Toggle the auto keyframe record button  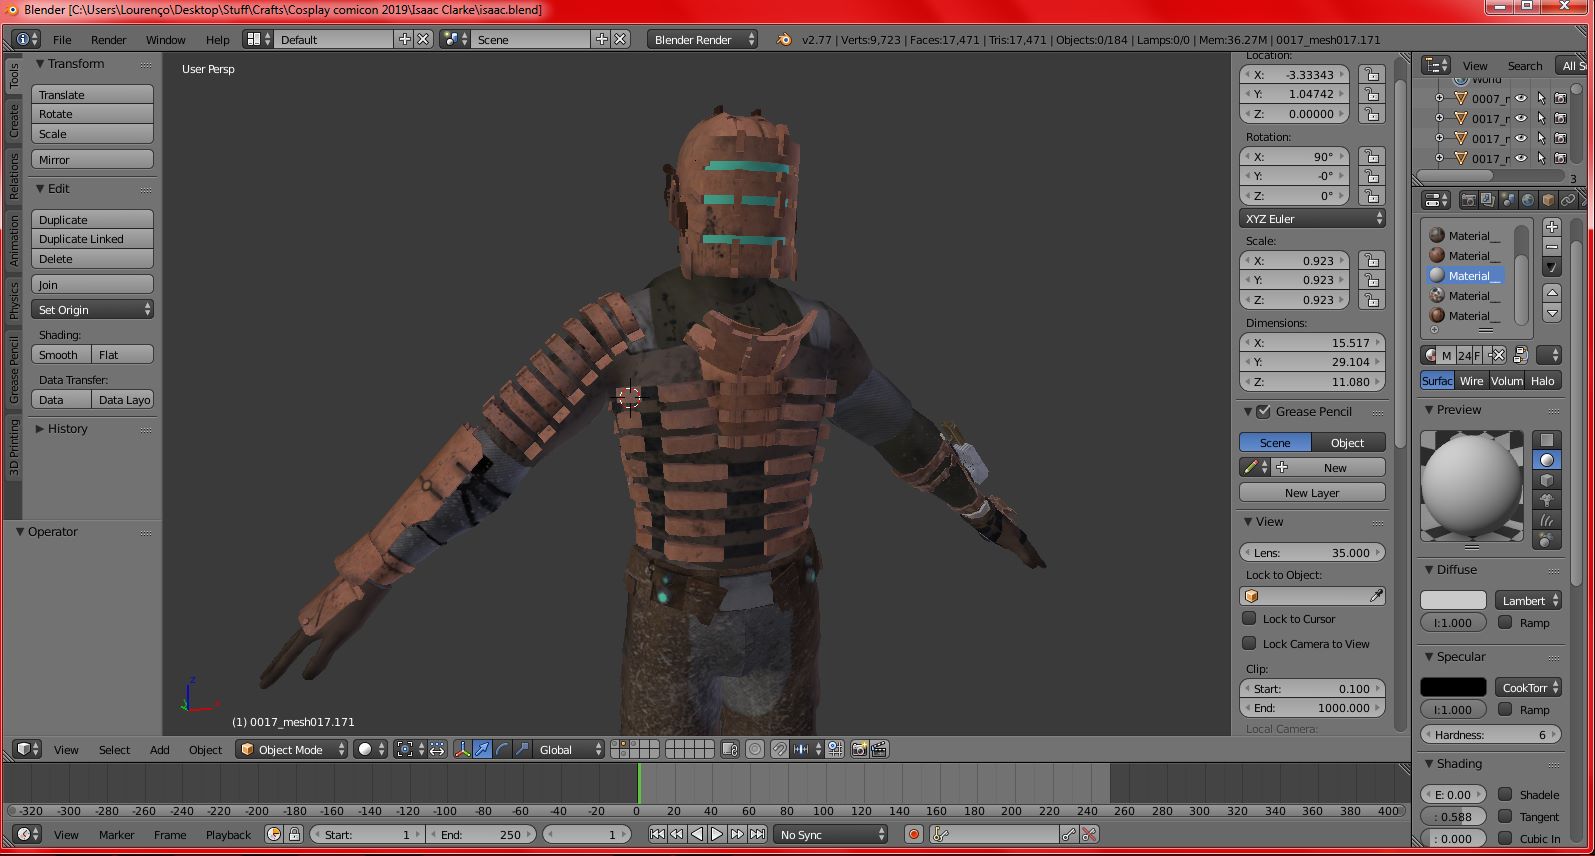913,834
